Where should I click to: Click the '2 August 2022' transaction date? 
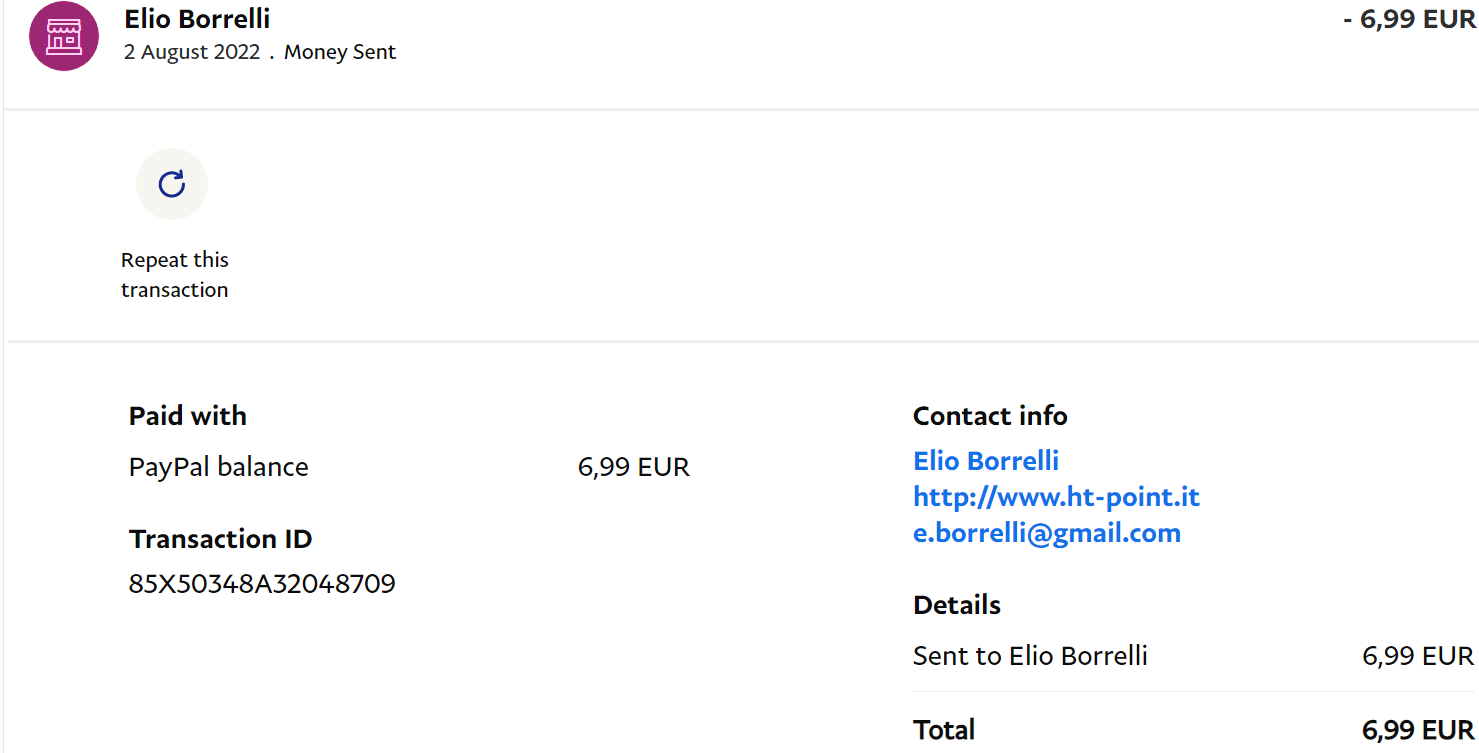191,52
